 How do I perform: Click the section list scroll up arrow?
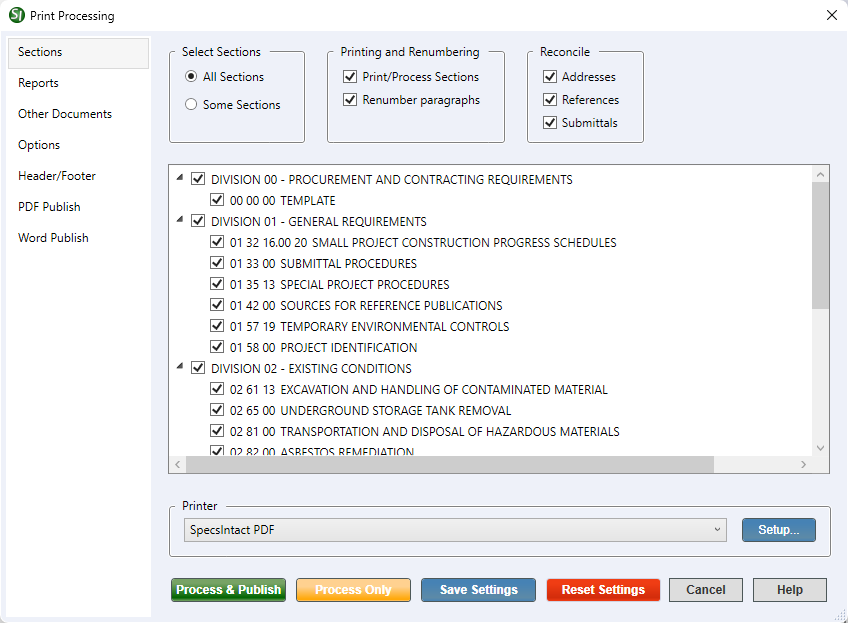pos(820,174)
